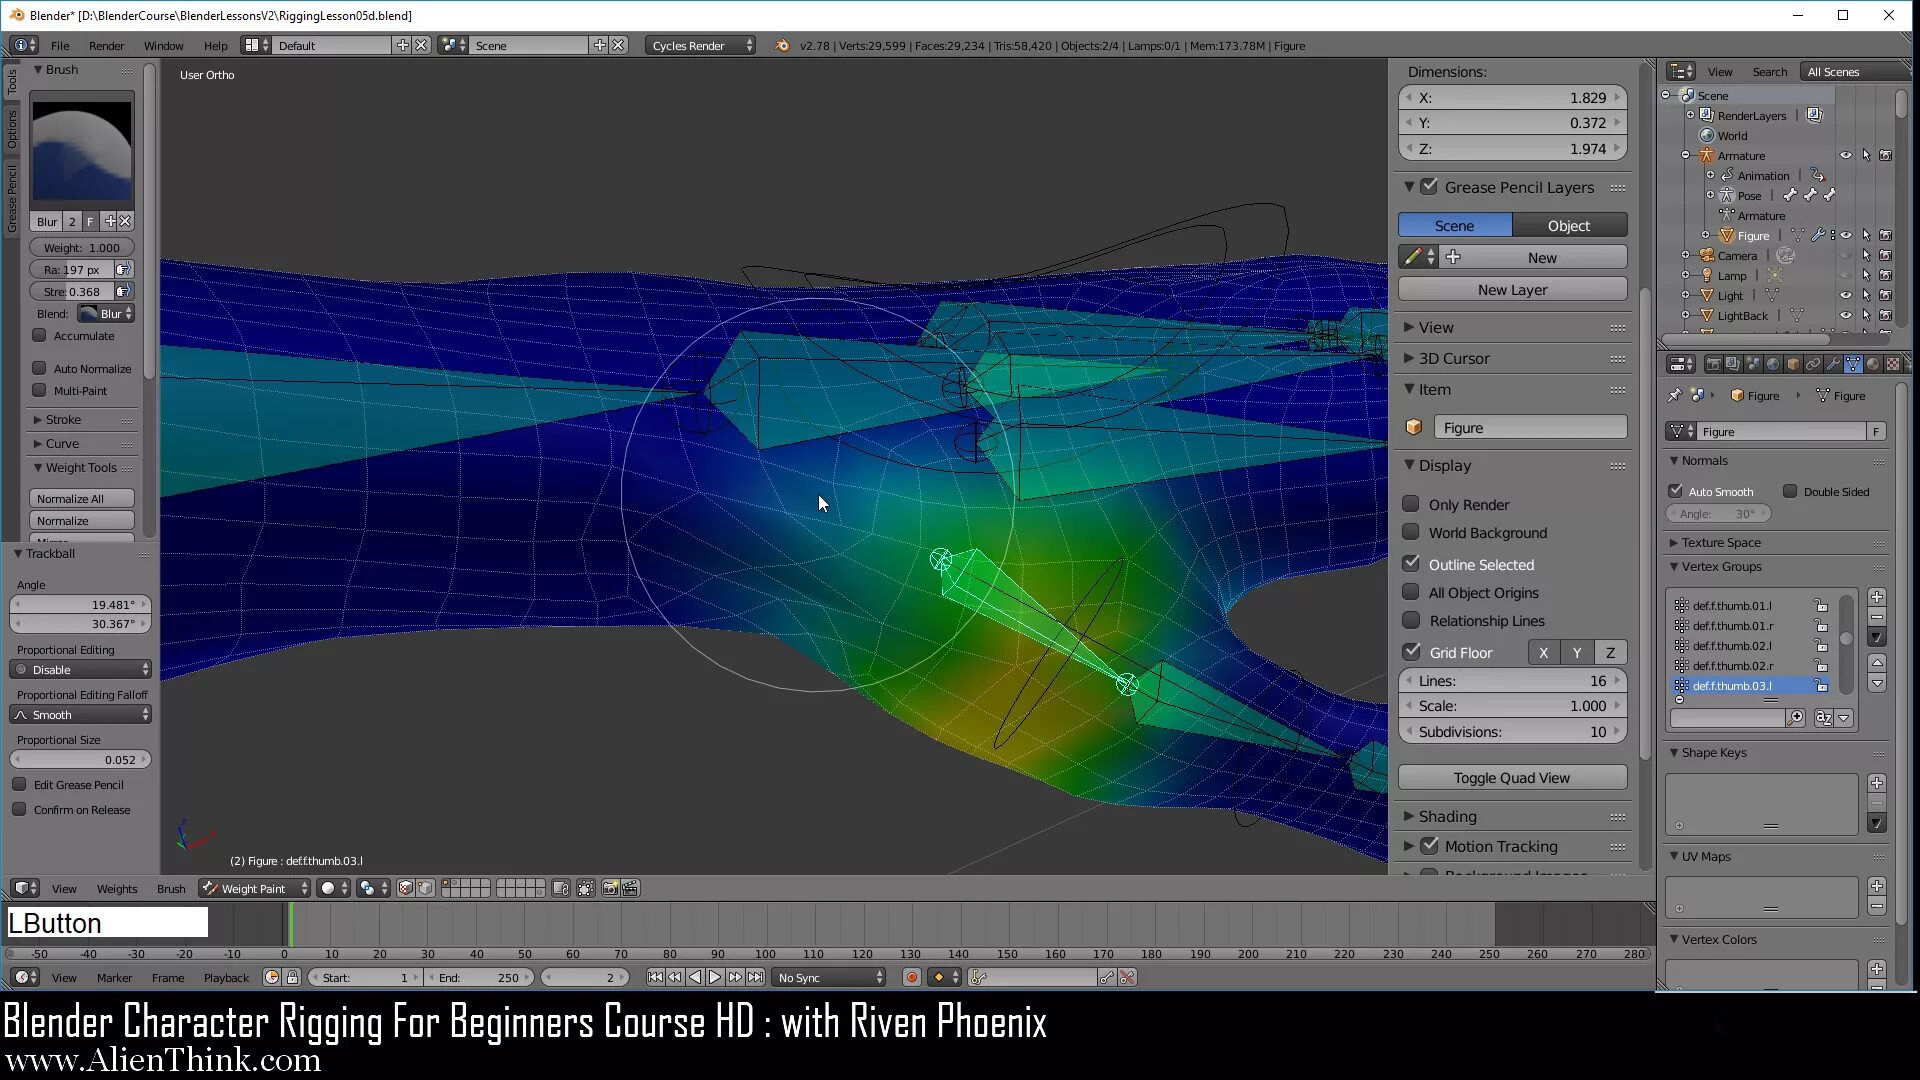Image resolution: width=1920 pixels, height=1080 pixels.
Task: Open the Material properties tab
Action: [1873, 364]
